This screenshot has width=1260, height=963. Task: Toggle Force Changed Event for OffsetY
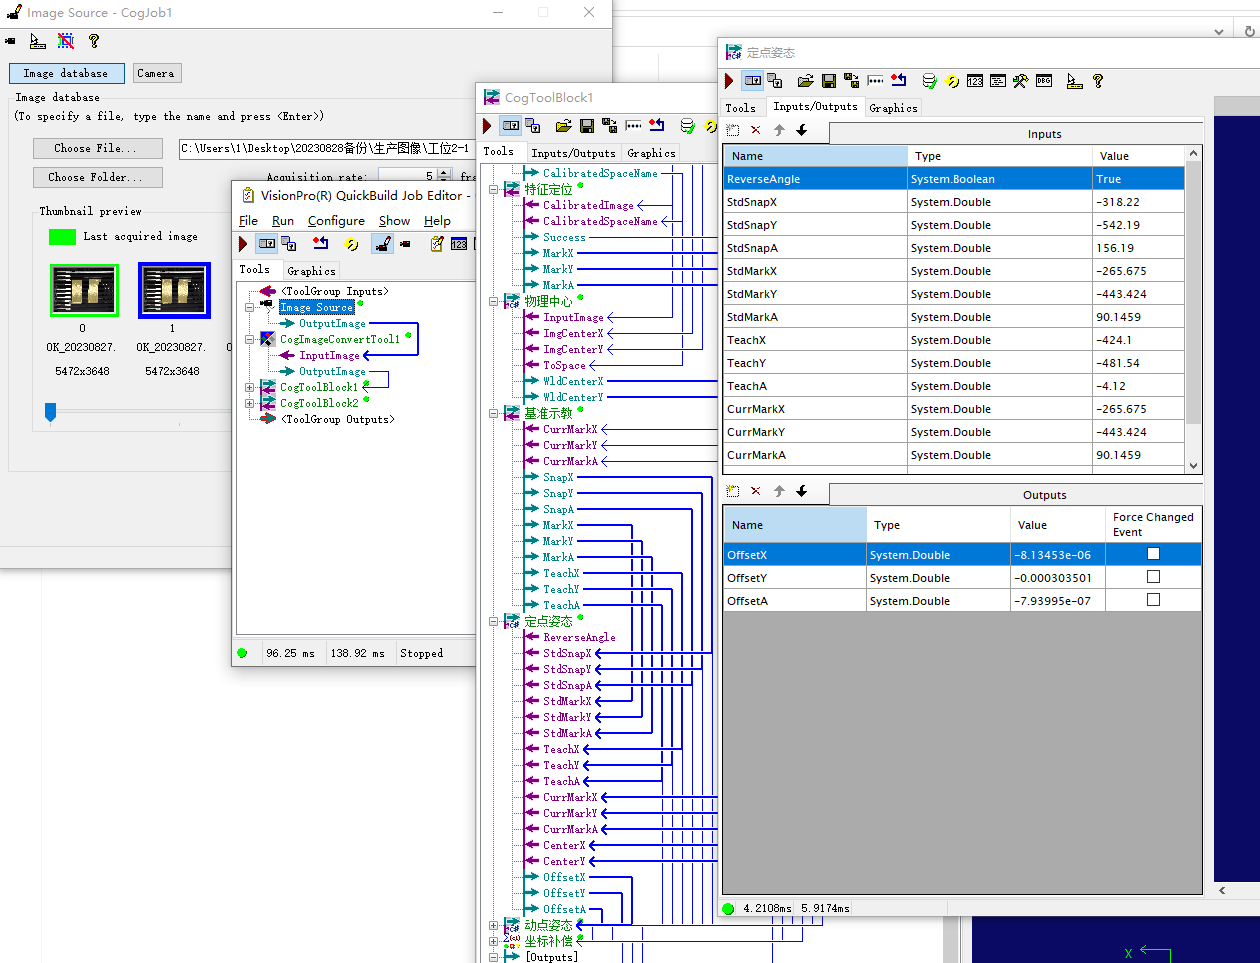click(1153, 577)
